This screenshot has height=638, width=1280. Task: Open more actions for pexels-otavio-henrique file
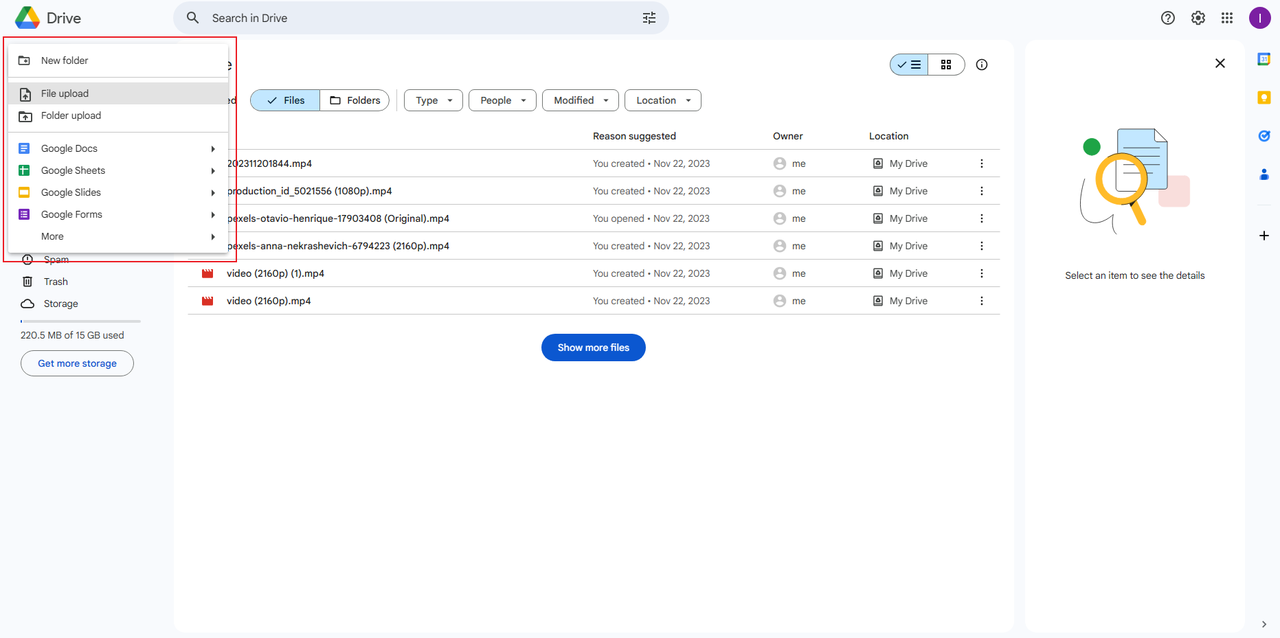(982, 218)
